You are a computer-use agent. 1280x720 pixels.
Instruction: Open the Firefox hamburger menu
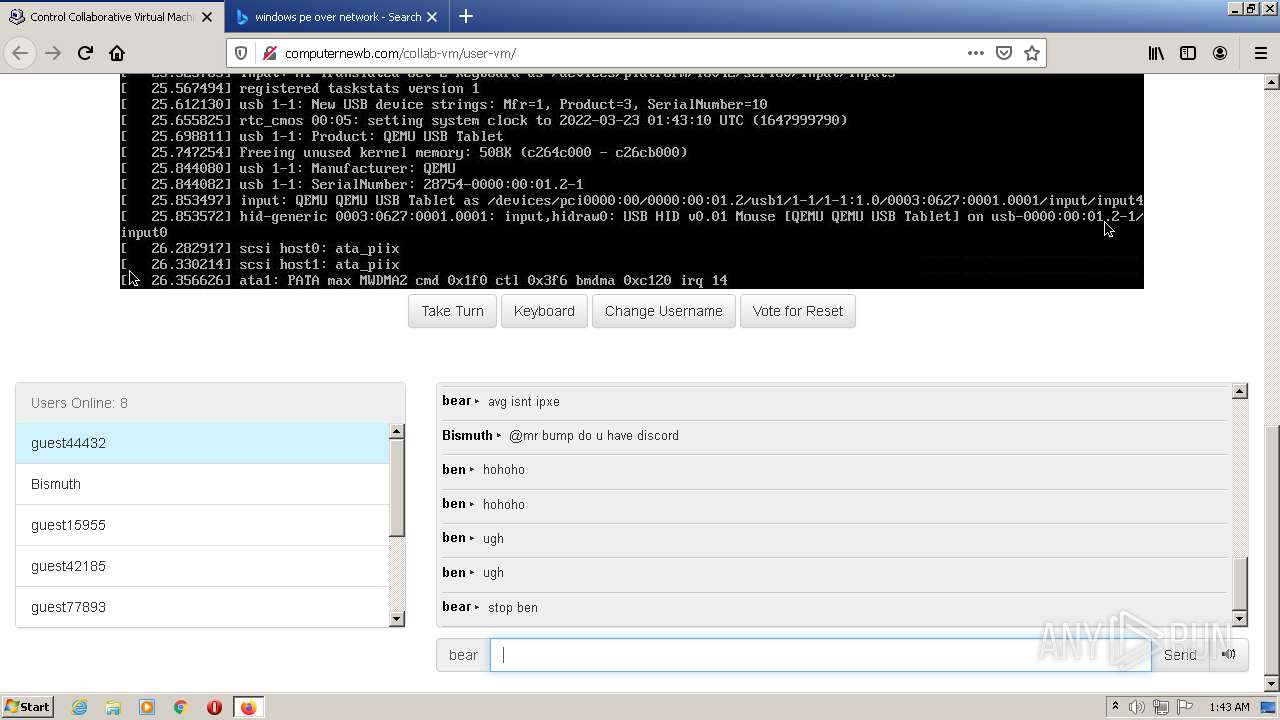tap(1260, 53)
